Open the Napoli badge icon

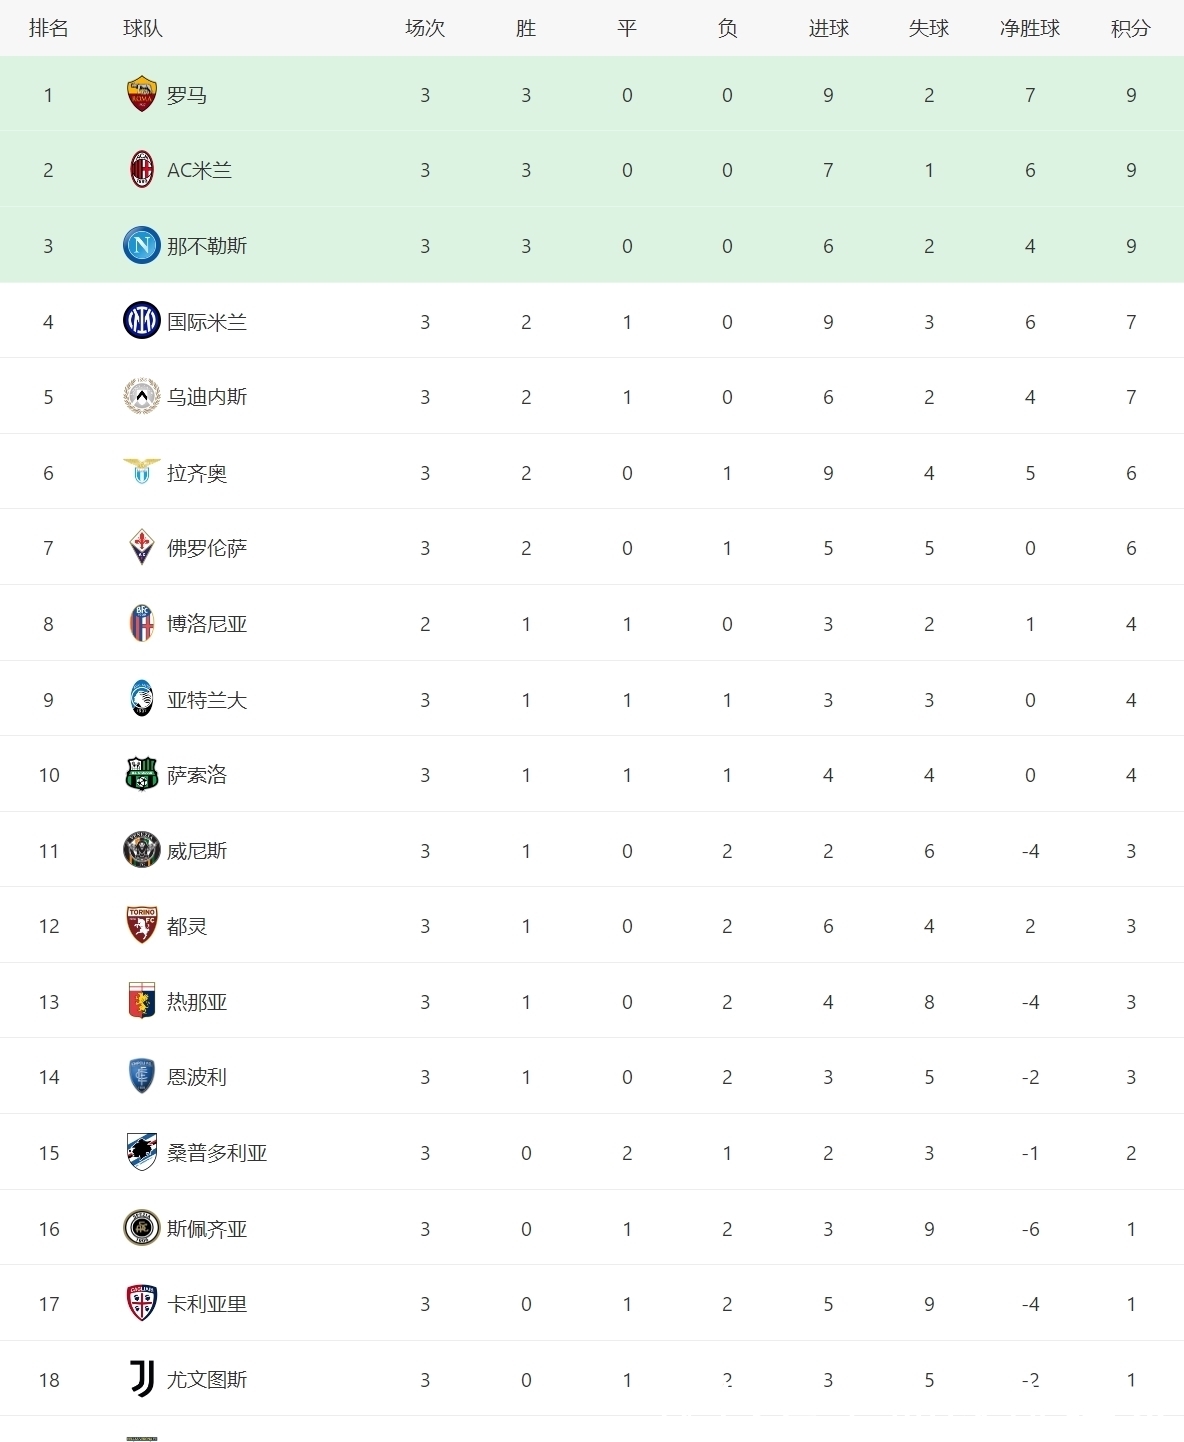pyautogui.click(x=142, y=245)
